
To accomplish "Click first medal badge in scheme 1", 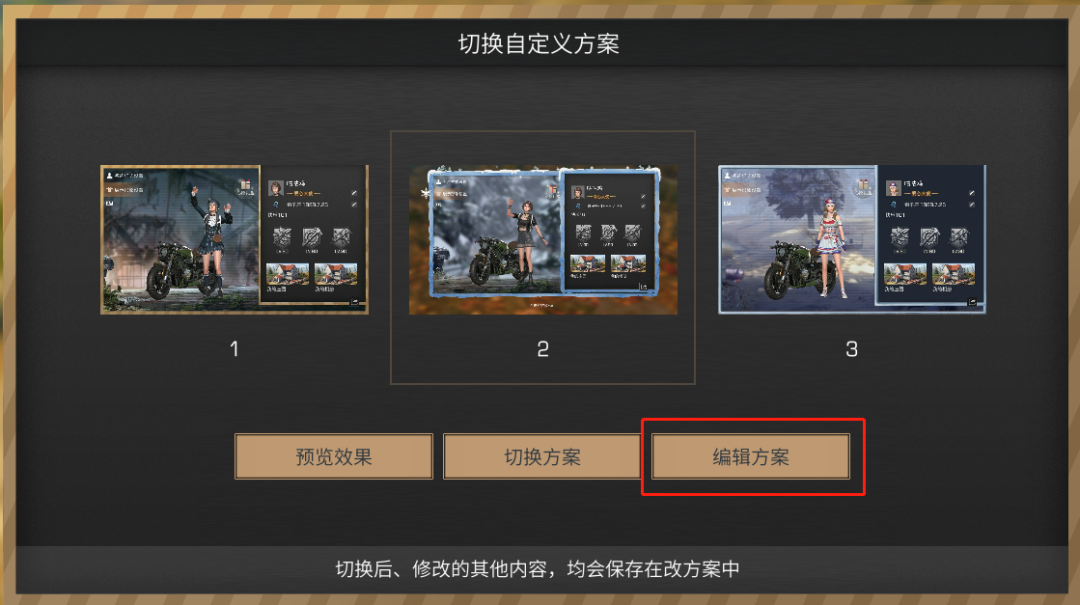I will pos(282,238).
